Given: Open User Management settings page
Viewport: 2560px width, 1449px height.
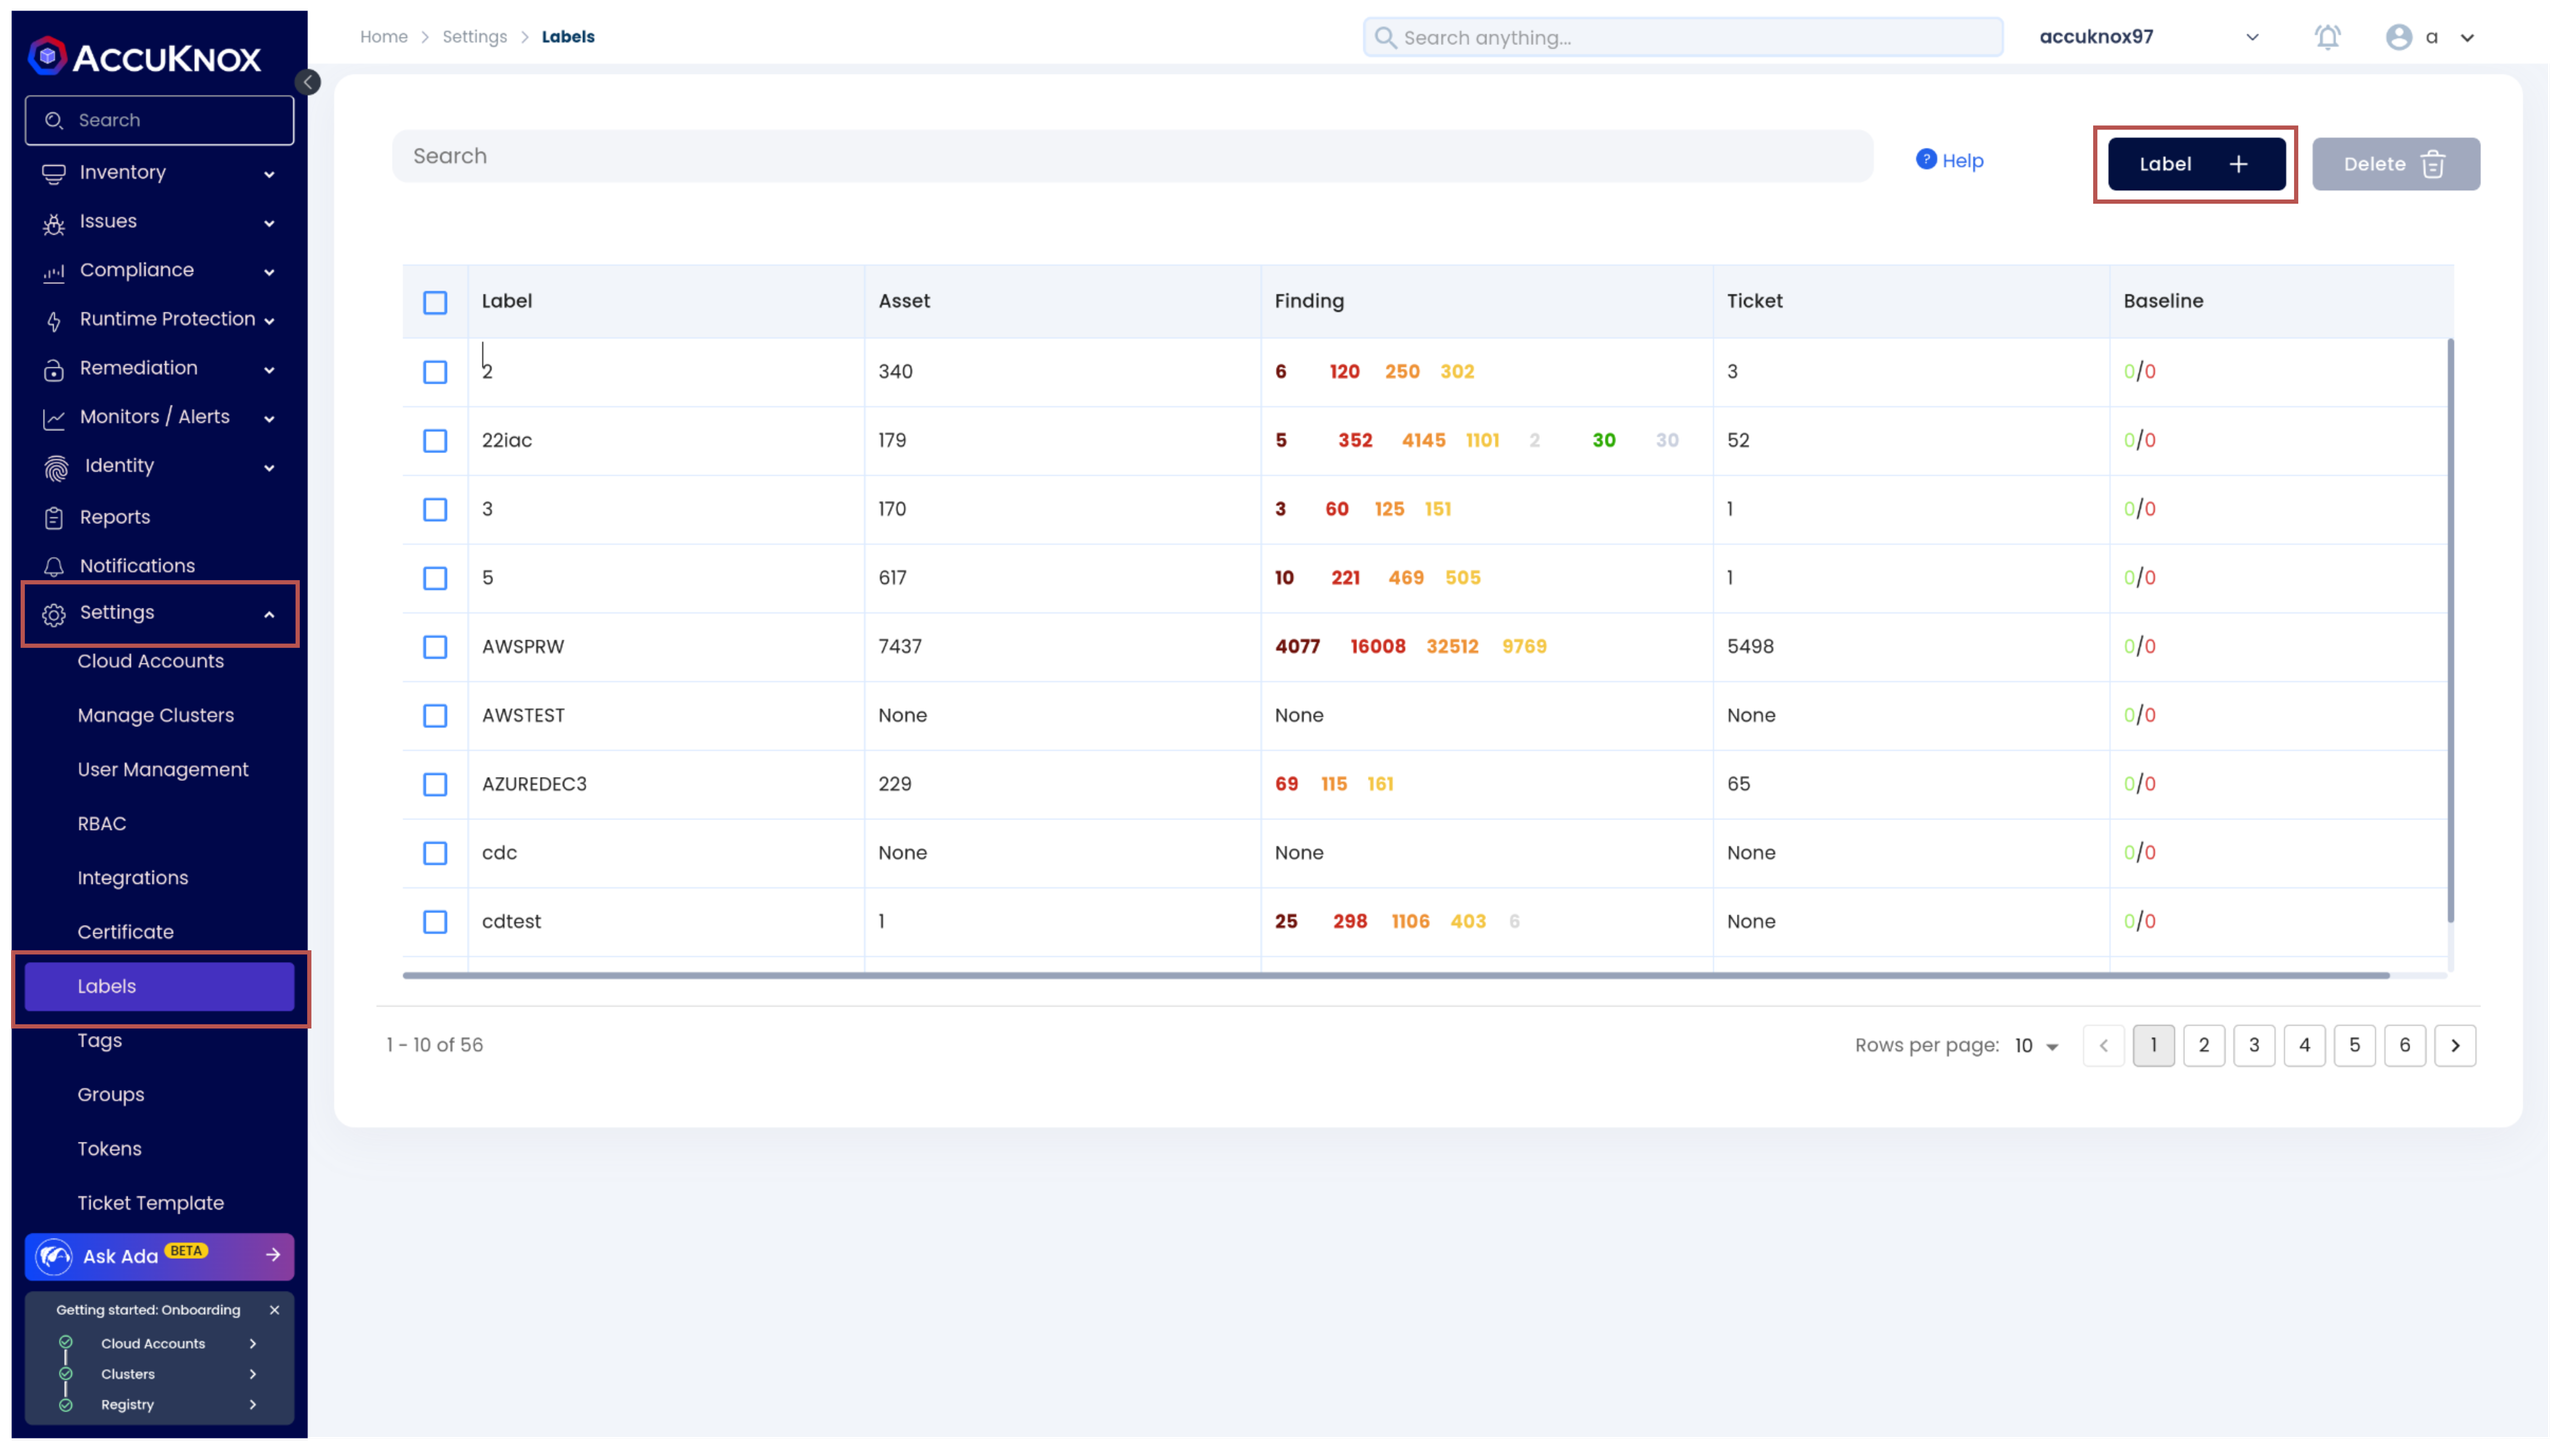Looking at the screenshot, I should pos(163,770).
